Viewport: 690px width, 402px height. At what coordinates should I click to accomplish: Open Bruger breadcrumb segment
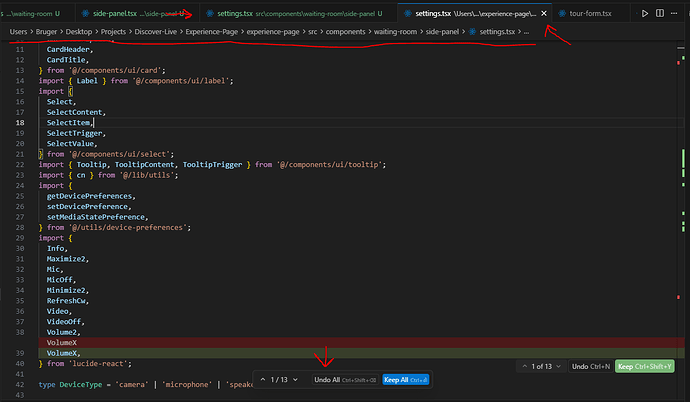tap(46, 32)
